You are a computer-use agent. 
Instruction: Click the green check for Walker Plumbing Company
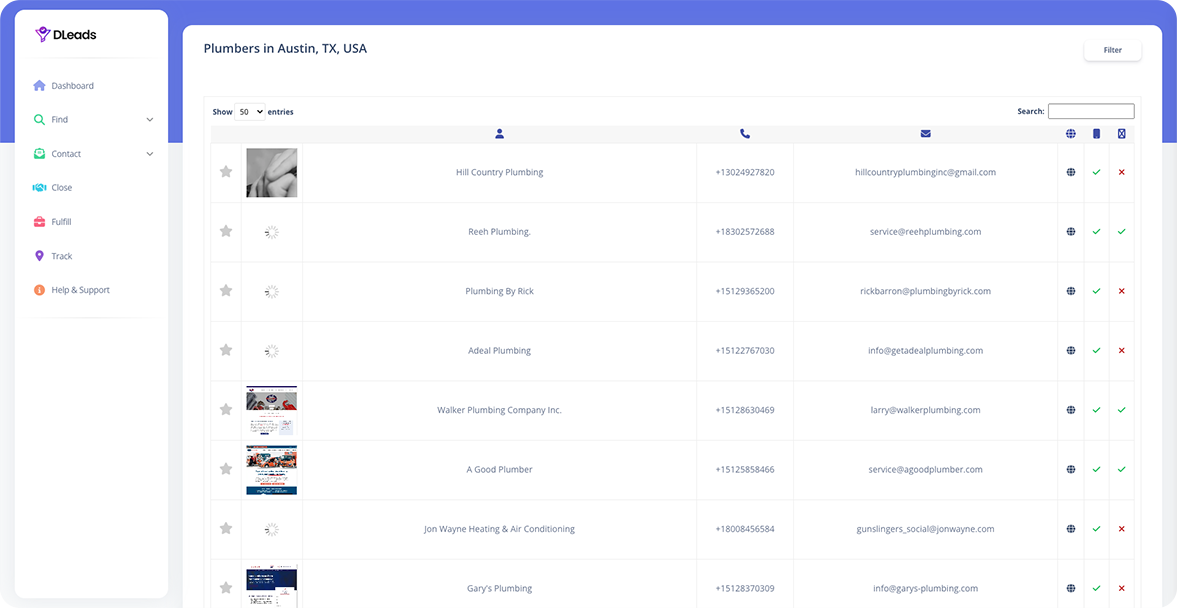[x=1097, y=410]
